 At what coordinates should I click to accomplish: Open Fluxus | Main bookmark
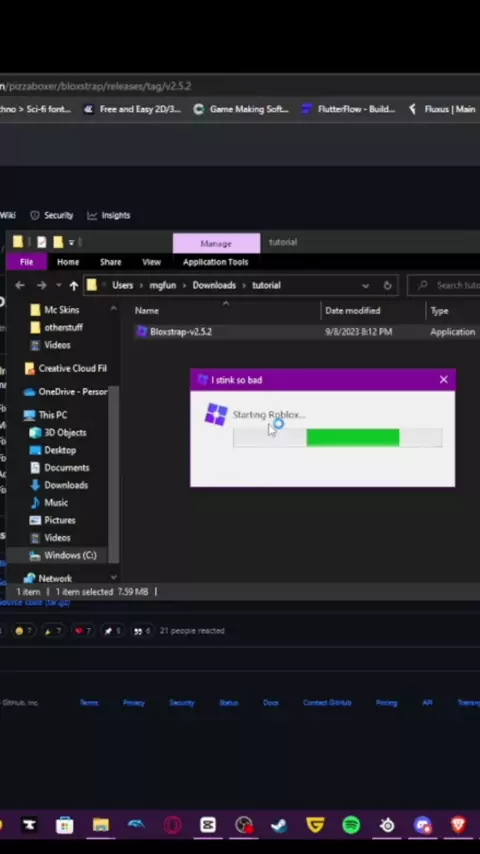[x=443, y=109]
